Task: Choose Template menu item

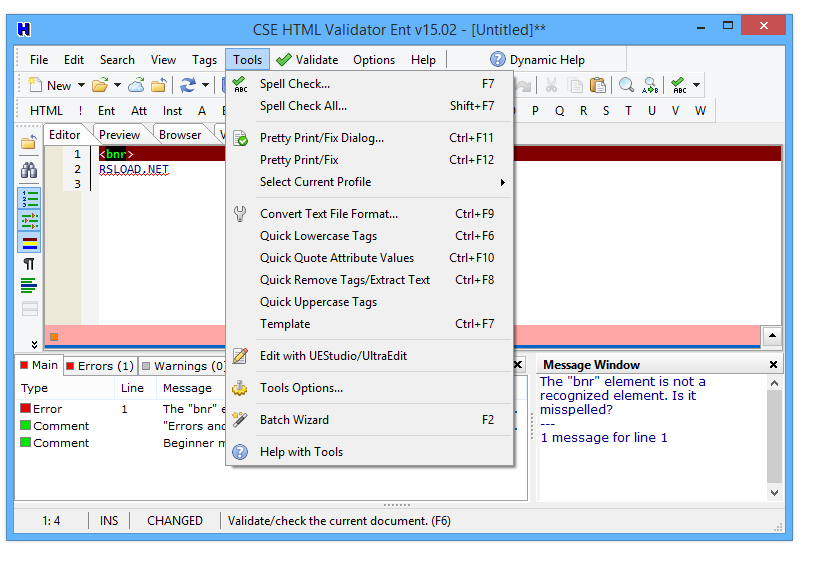Action: 370,324
